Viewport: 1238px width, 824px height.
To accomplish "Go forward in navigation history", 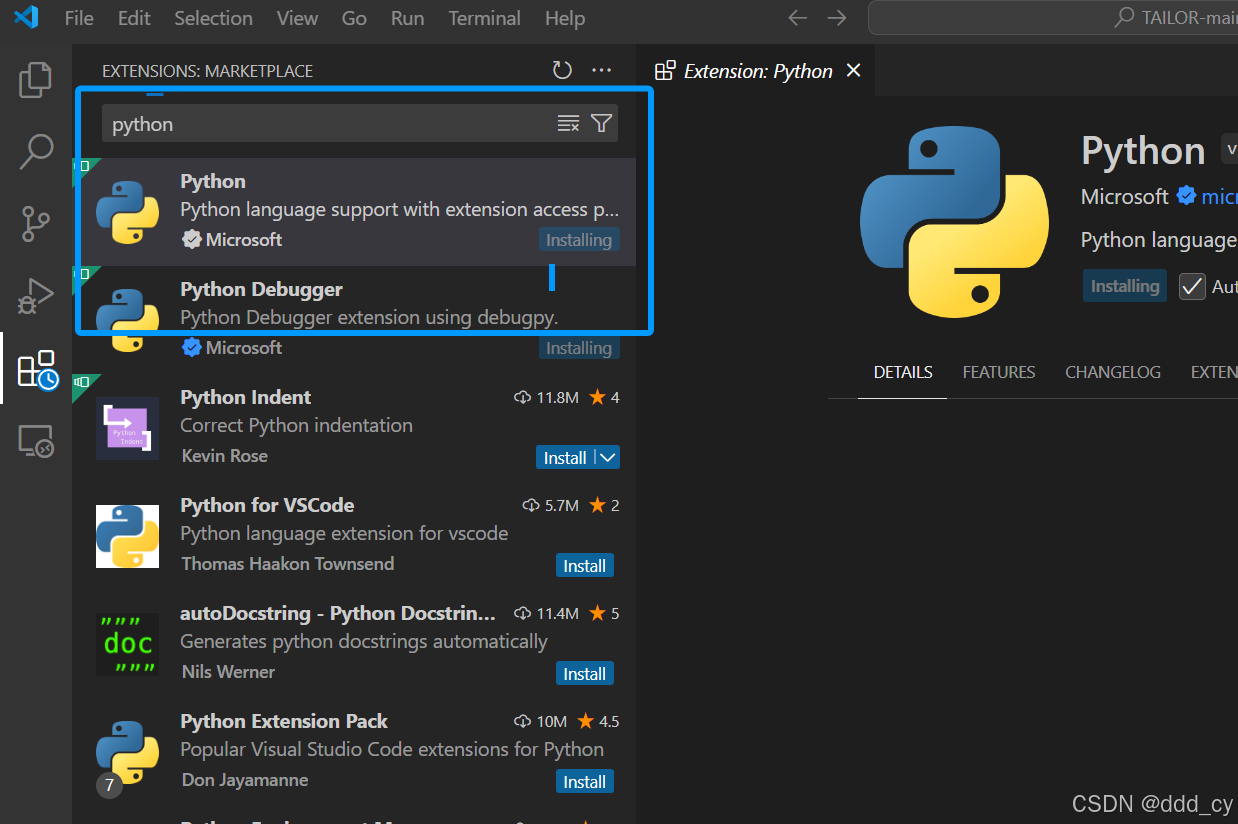I will [x=837, y=18].
